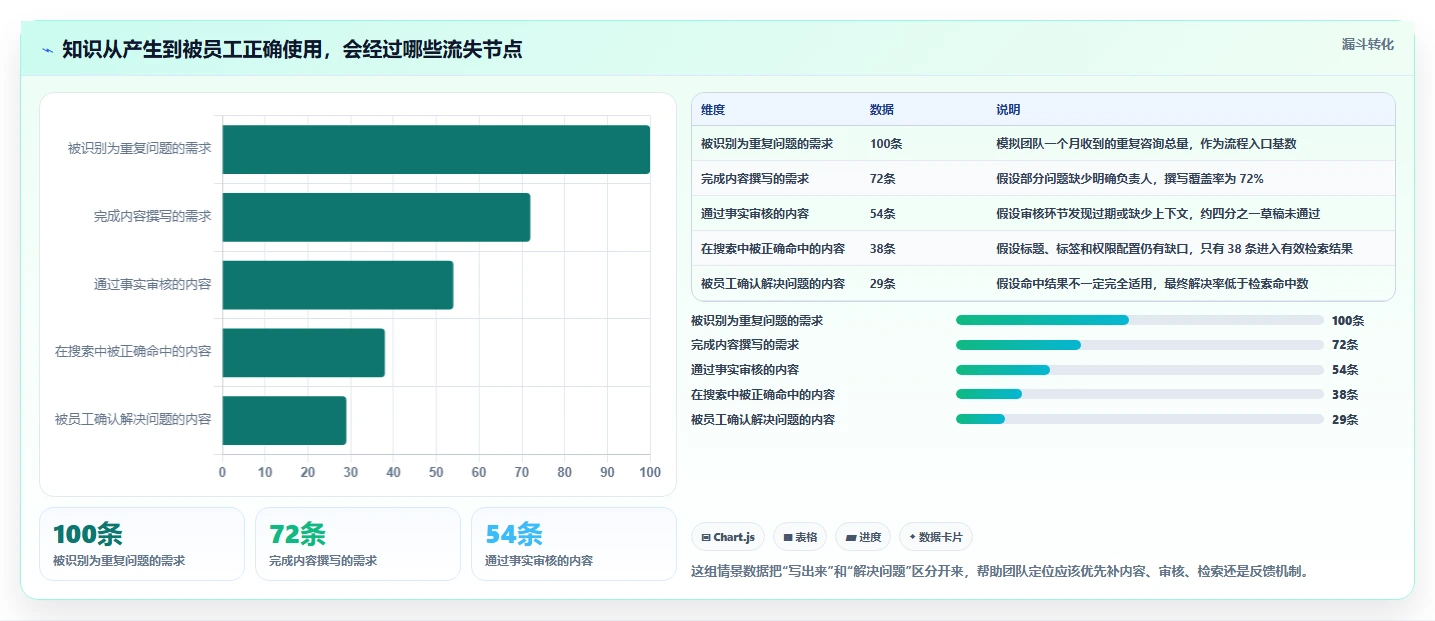Click the 54条 summary card

tap(574, 544)
